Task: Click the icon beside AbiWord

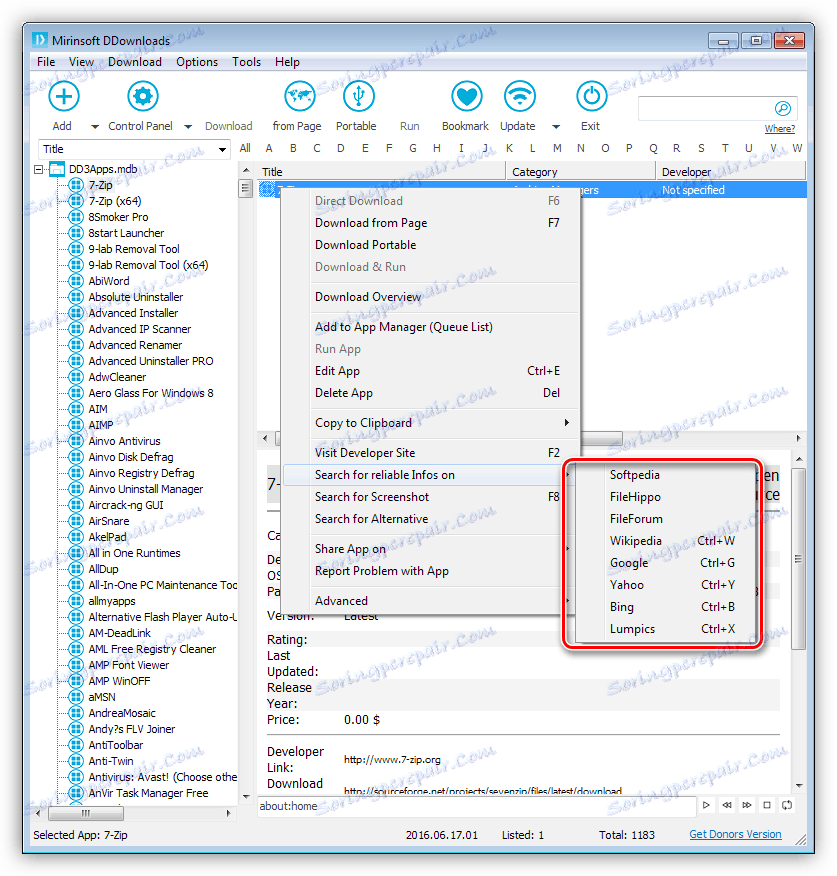Action: click(75, 281)
